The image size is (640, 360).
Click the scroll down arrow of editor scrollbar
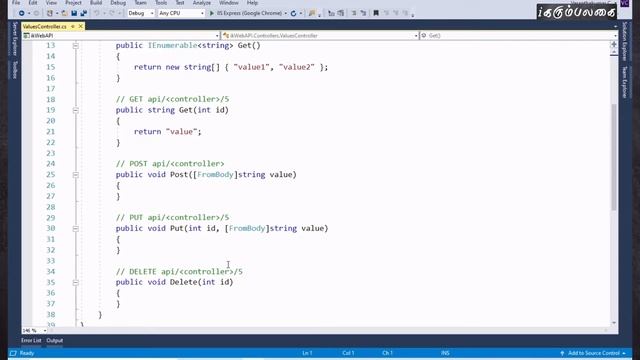(x=614, y=322)
